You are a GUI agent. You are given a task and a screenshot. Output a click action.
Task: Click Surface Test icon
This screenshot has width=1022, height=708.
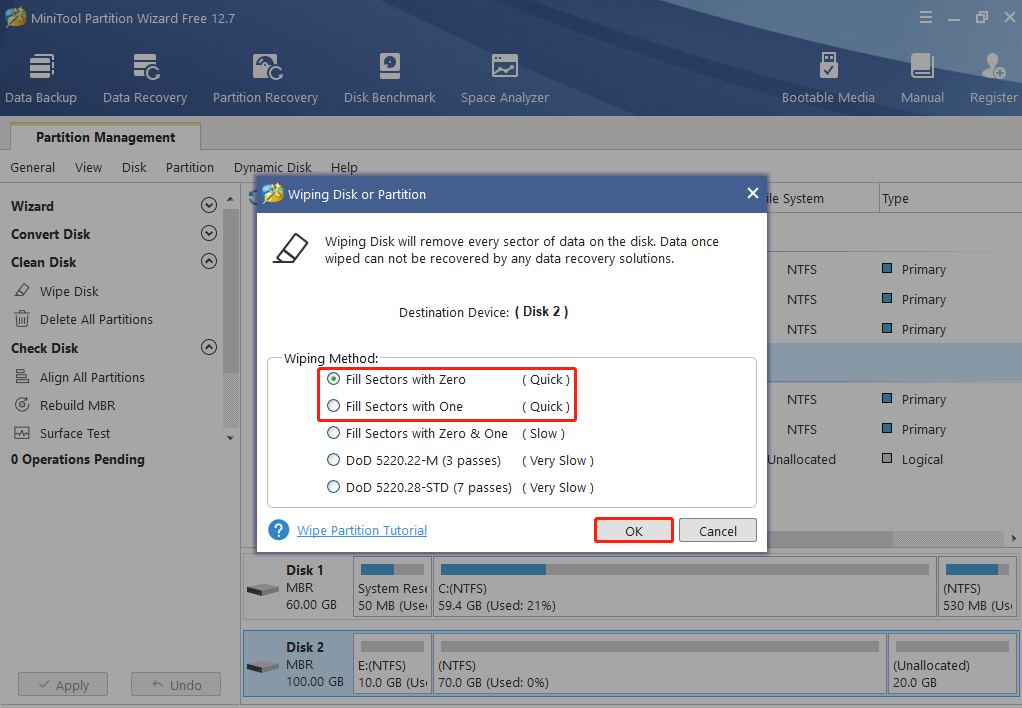(x=22, y=433)
